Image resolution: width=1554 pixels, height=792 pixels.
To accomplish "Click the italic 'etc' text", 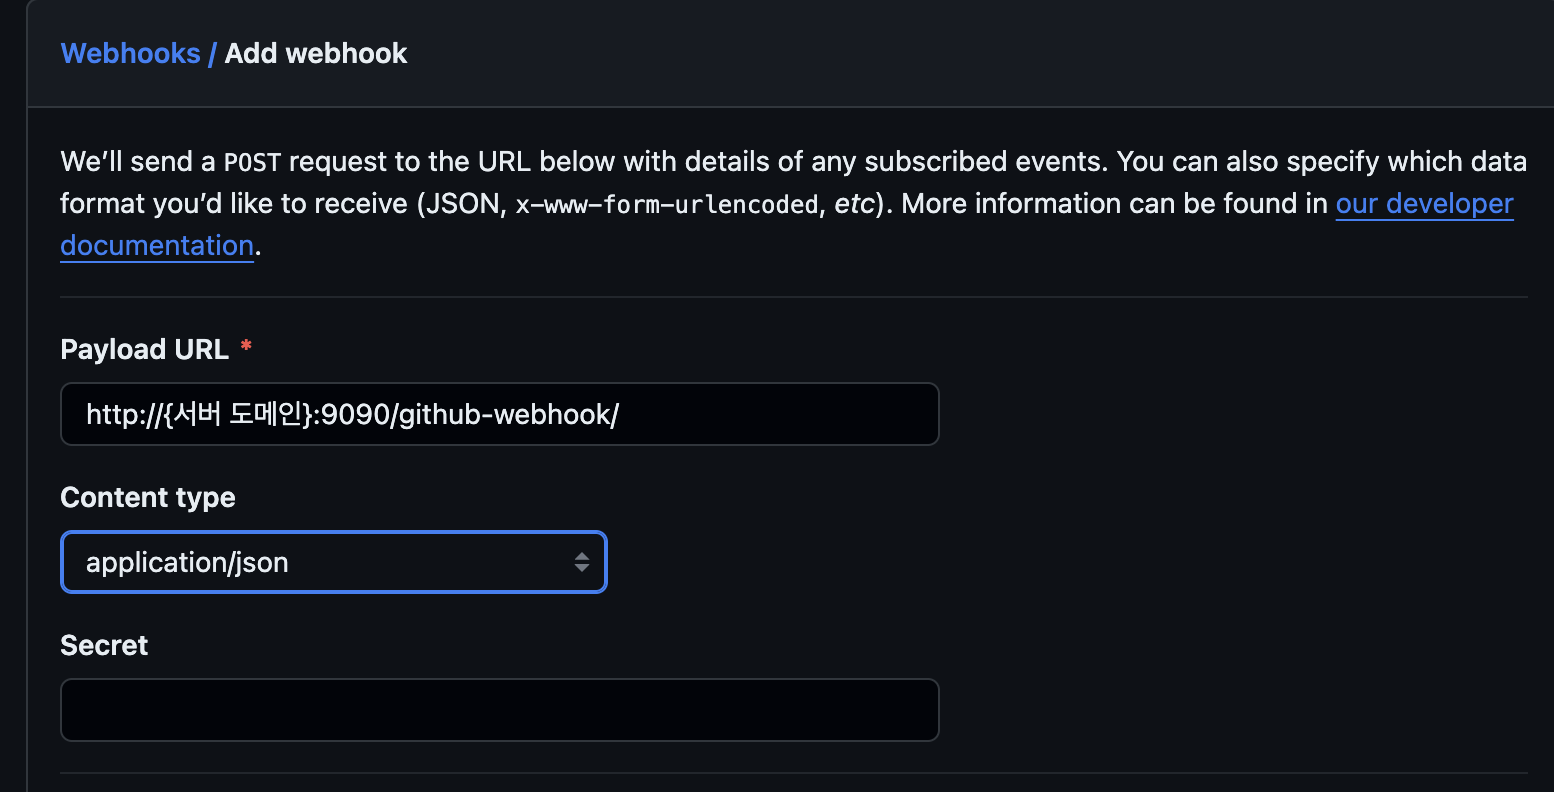I will coord(854,204).
